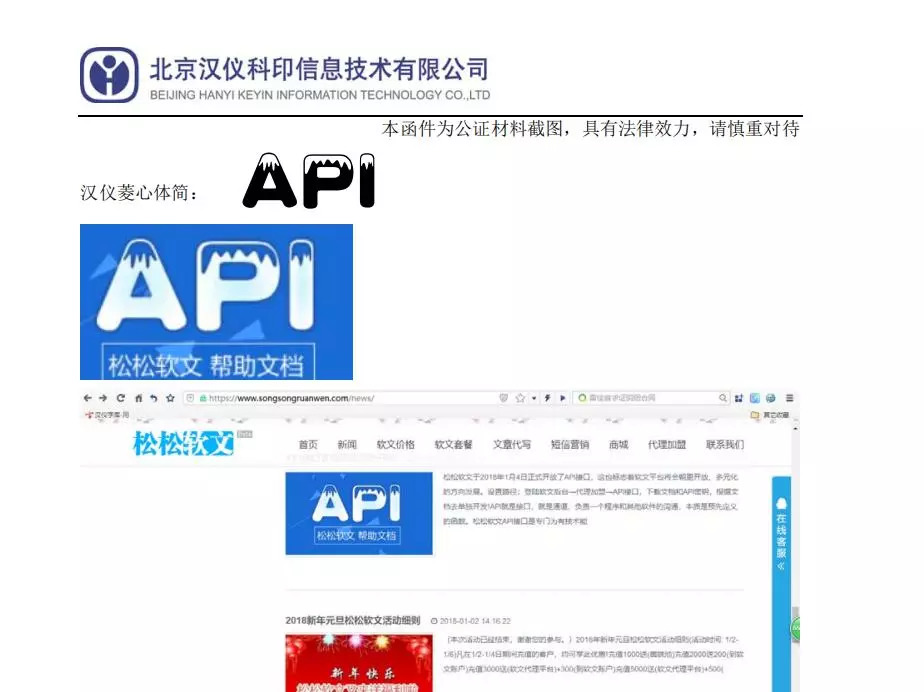Open the 新闻 navigation item
This screenshot has width=924, height=692.
pyautogui.click(x=347, y=444)
